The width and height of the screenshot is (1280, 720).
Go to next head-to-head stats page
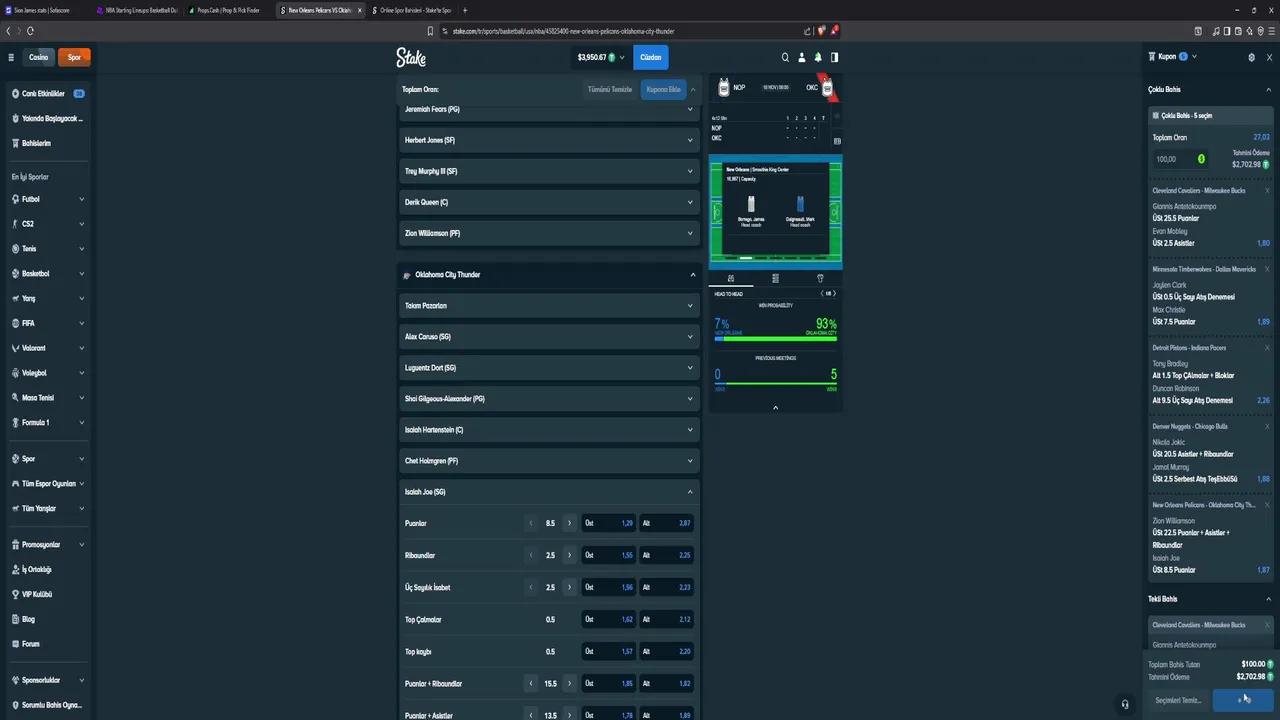coord(834,293)
